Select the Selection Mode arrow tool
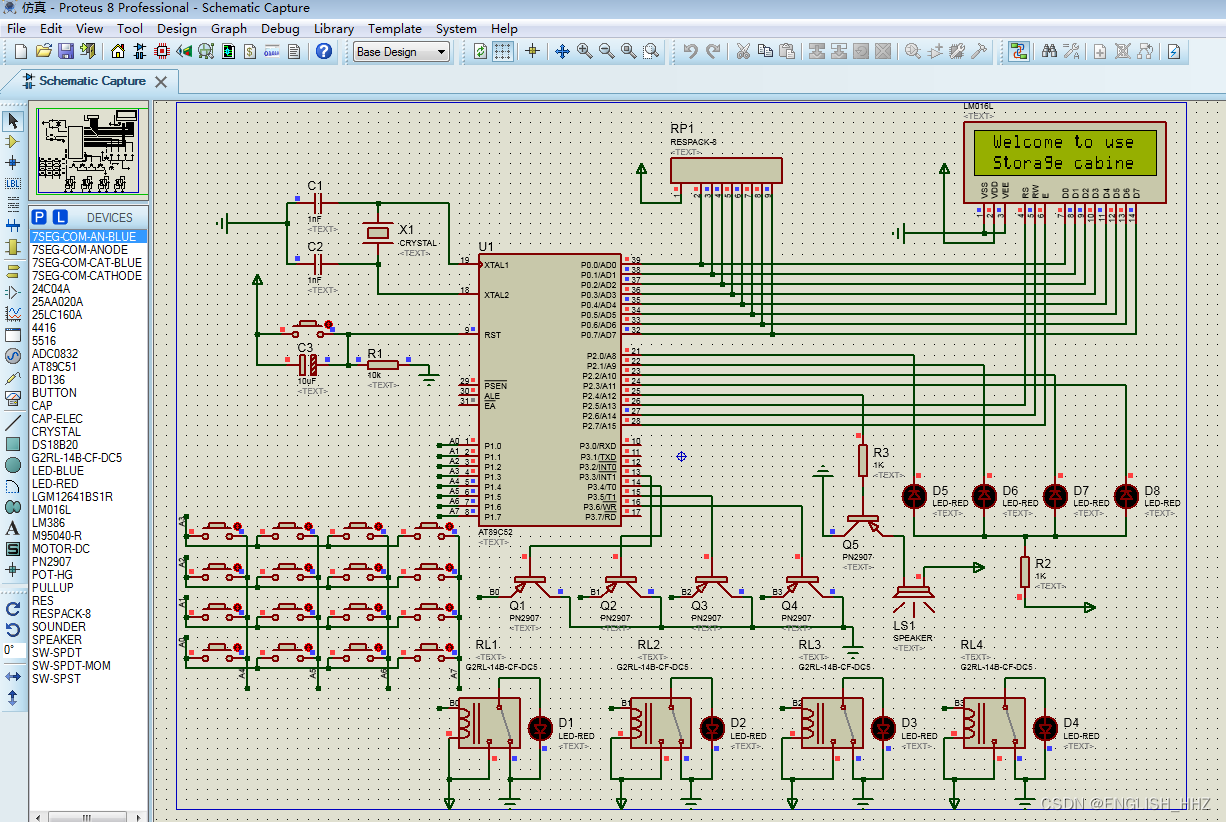 (x=13, y=121)
